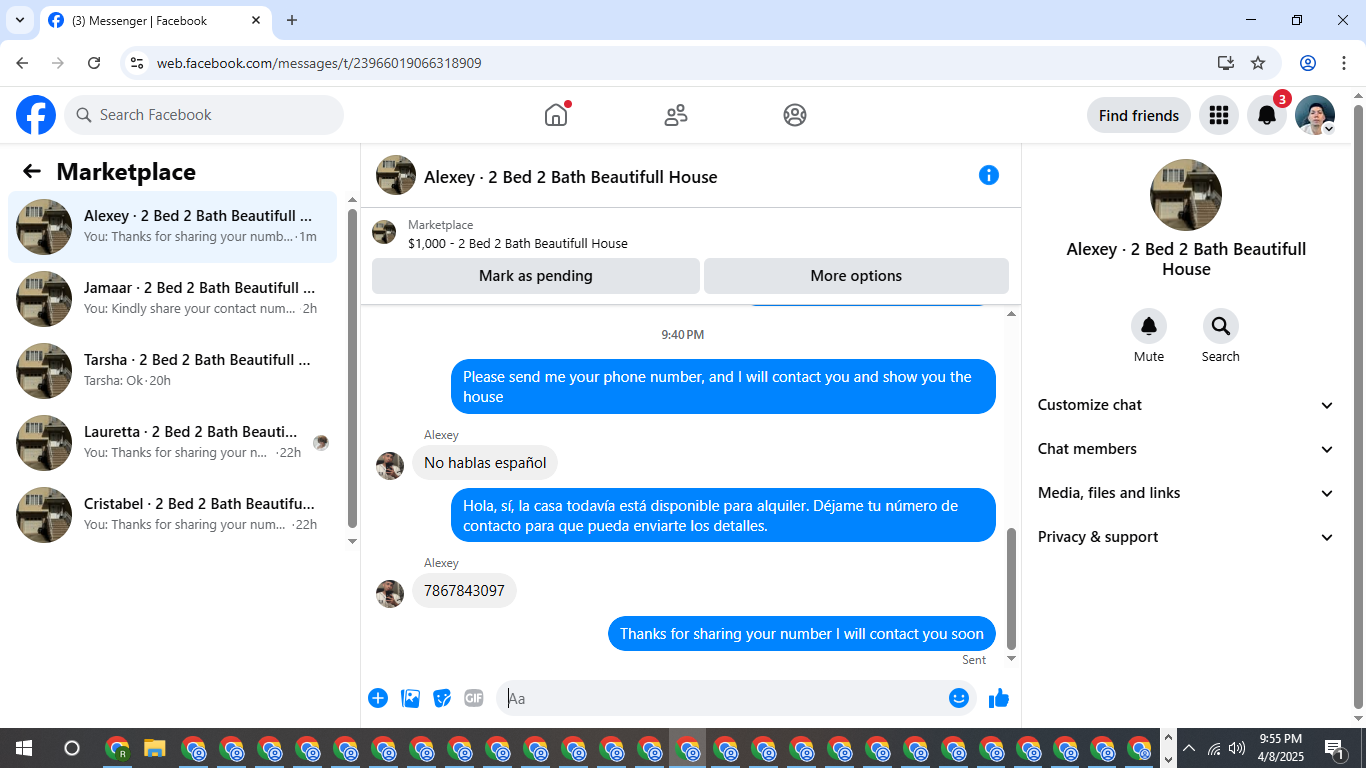Open the Windows notification center icon

[x=1335, y=748]
